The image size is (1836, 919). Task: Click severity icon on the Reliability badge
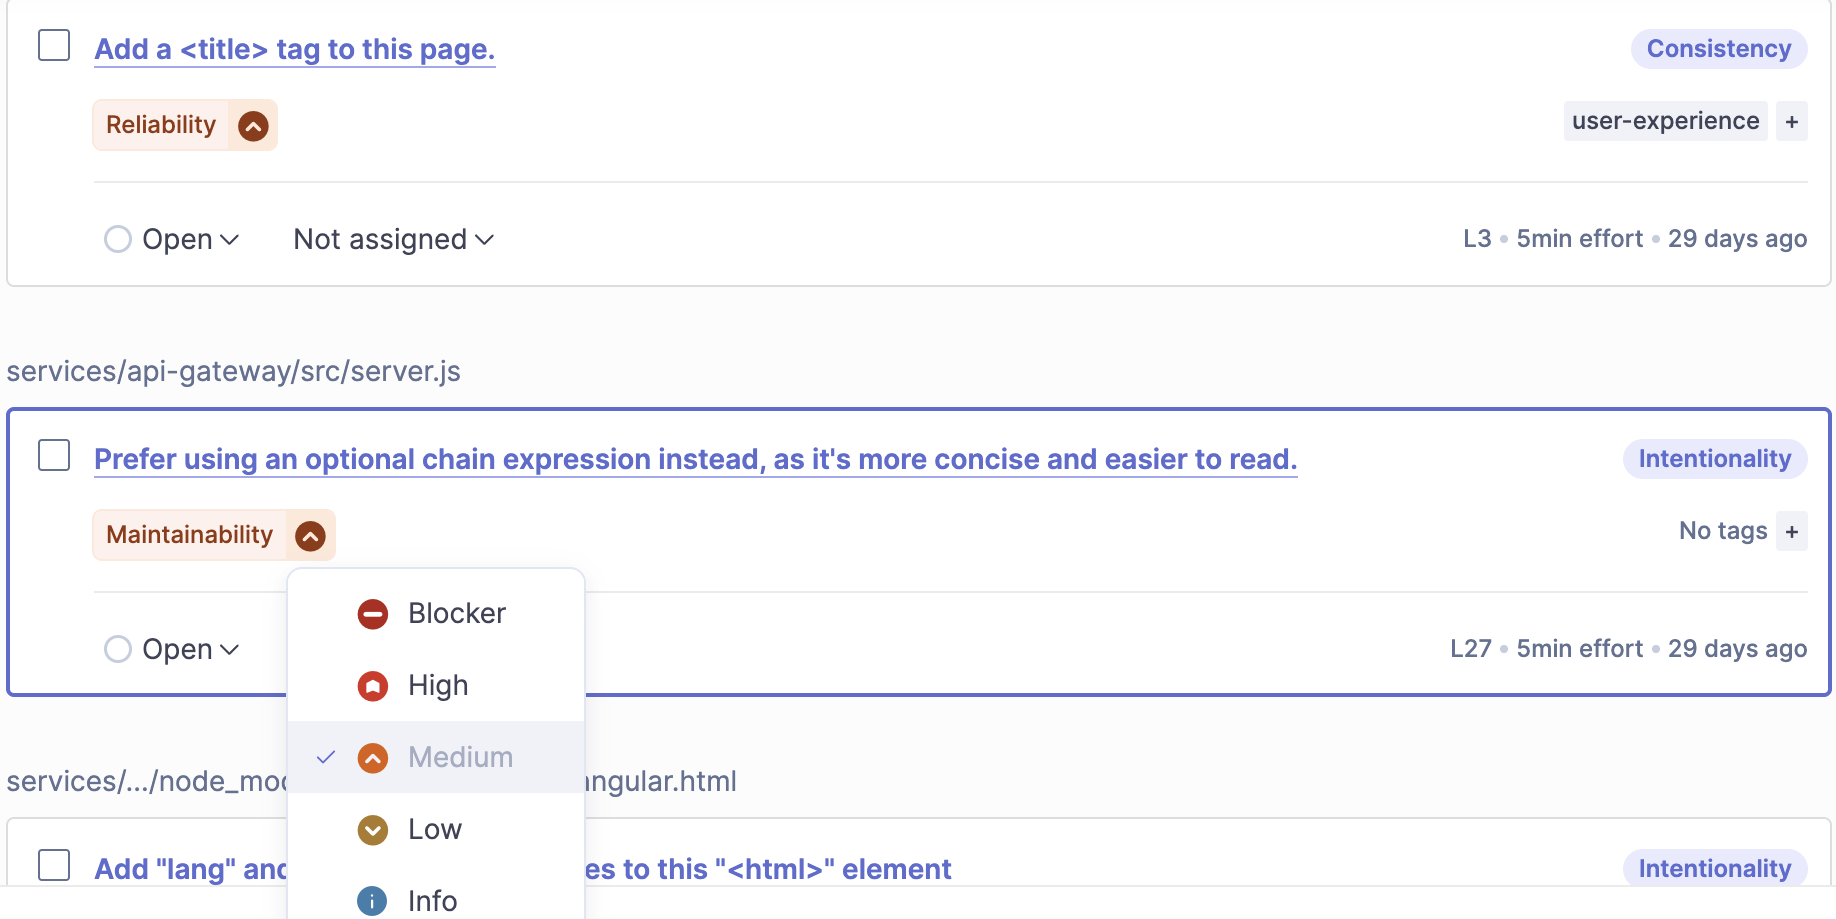point(254,126)
